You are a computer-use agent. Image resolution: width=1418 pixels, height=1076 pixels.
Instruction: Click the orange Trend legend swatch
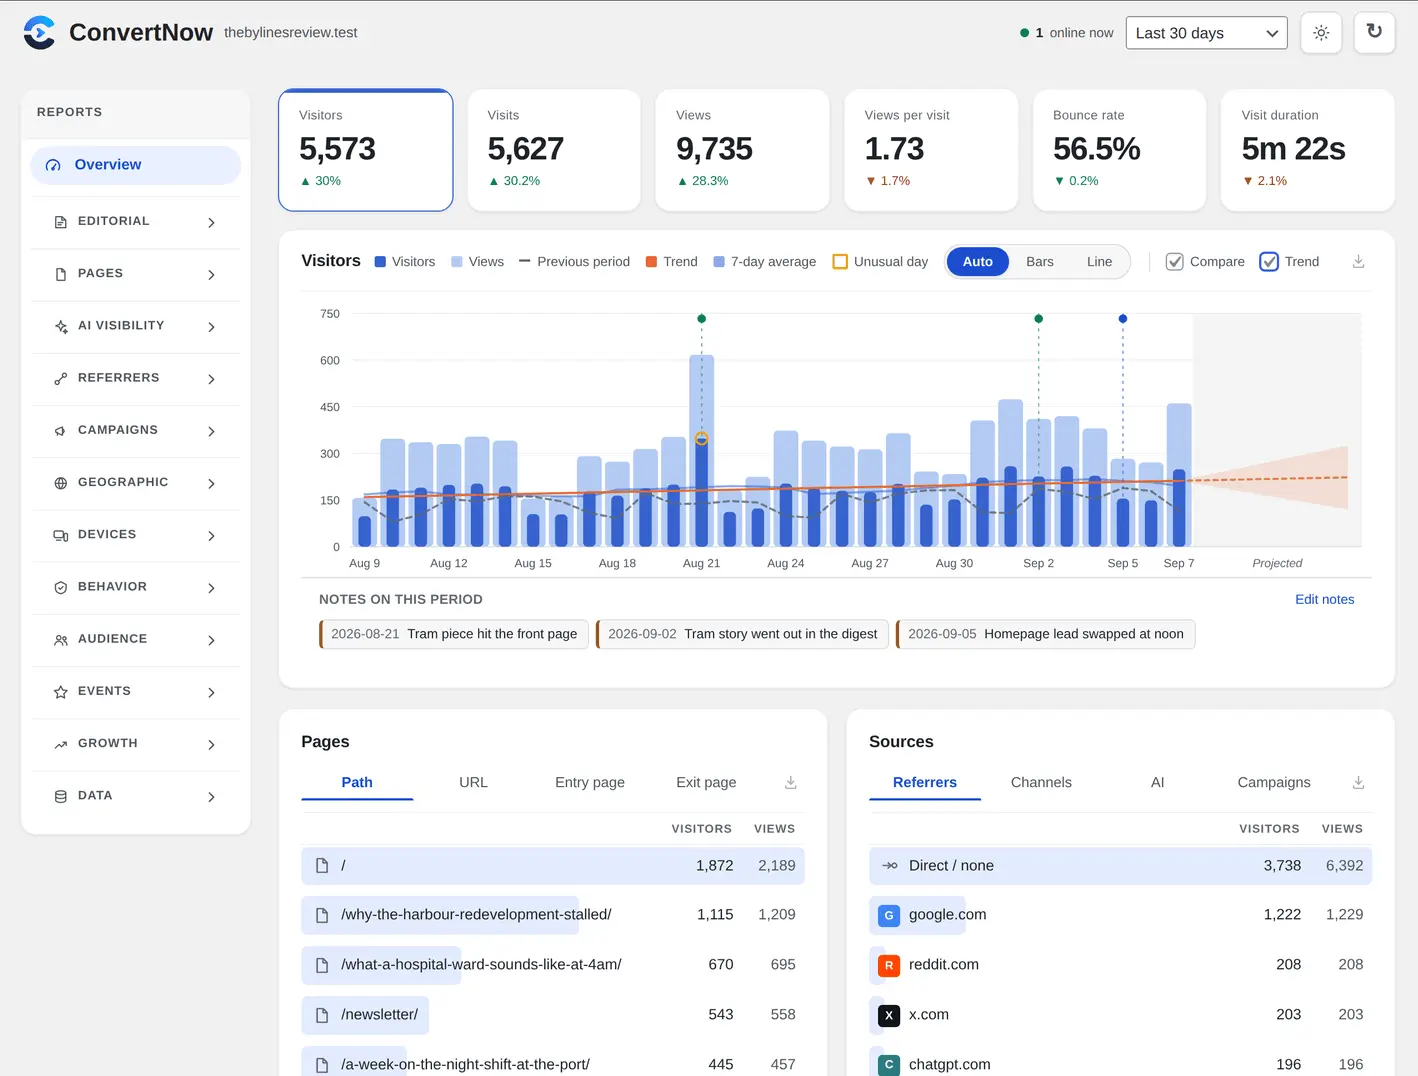click(x=652, y=262)
